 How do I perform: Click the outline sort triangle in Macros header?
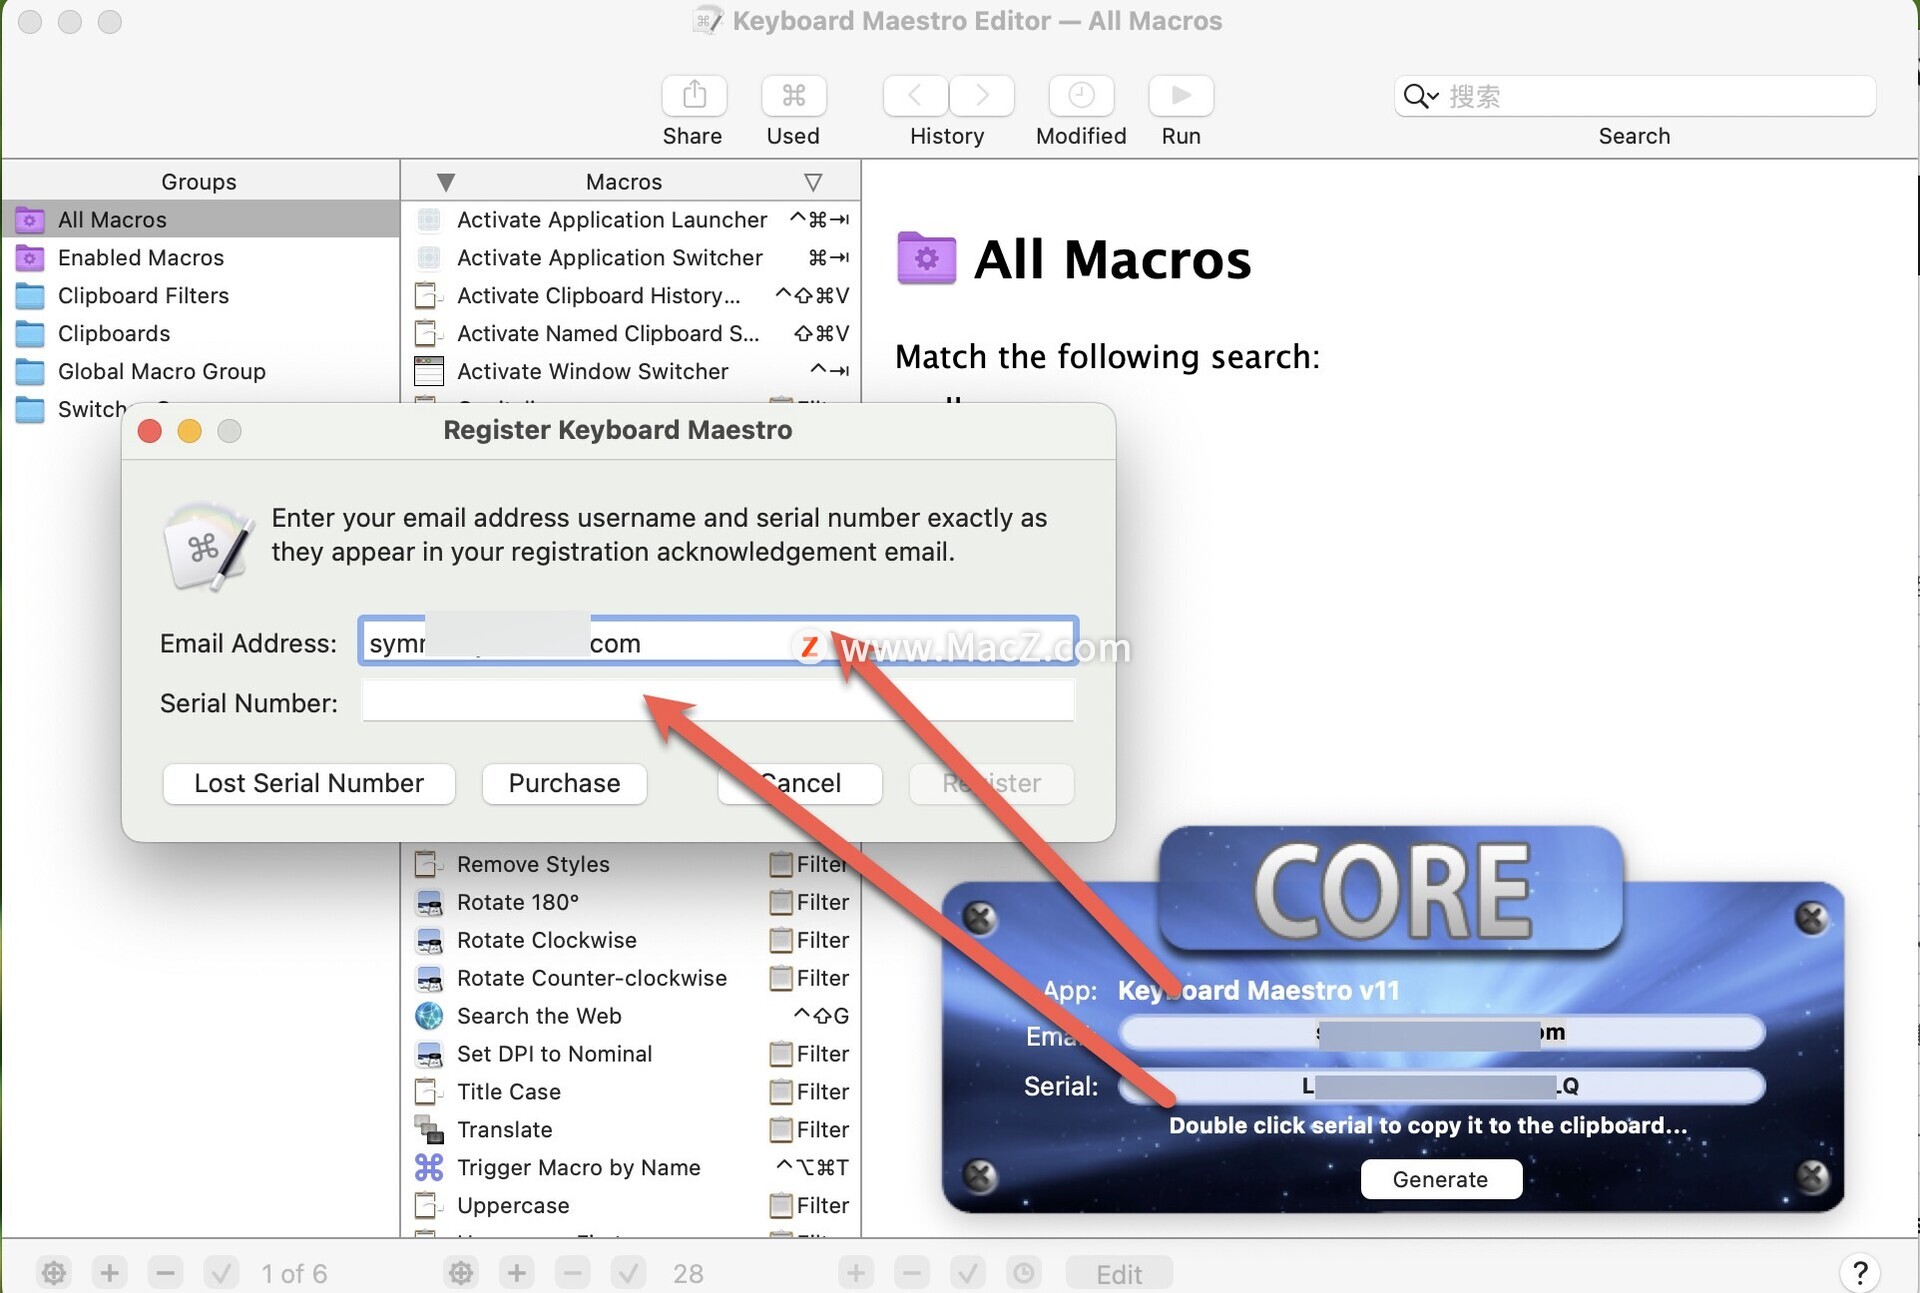click(x=813, y=182)
